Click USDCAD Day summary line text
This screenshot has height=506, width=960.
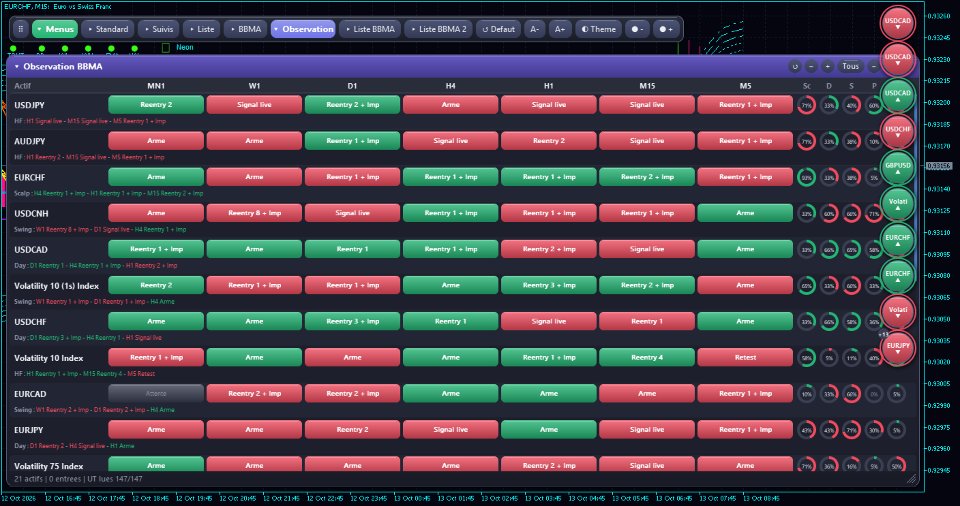[96, 266]
